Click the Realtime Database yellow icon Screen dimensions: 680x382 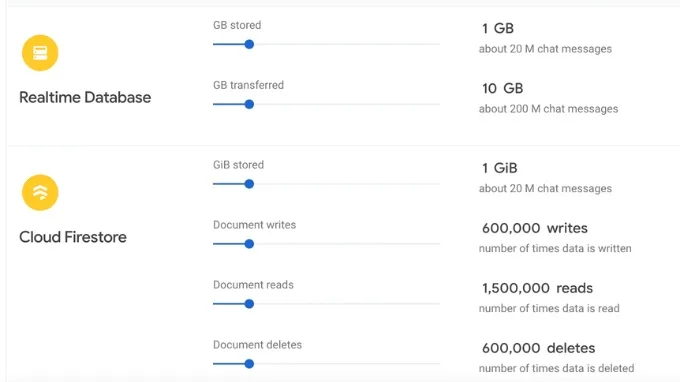pyautogui.click(x=40, y=53)
